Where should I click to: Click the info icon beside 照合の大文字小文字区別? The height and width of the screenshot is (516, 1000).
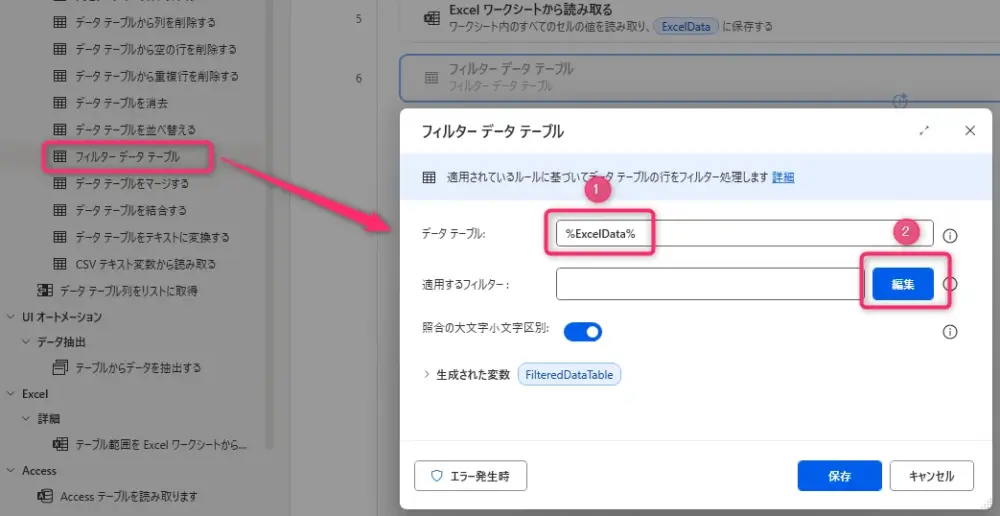click(950, 332)
